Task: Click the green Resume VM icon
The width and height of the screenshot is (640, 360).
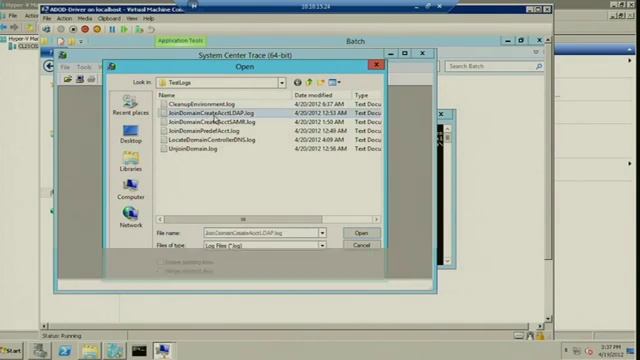Action: click(x=124, y=29)
